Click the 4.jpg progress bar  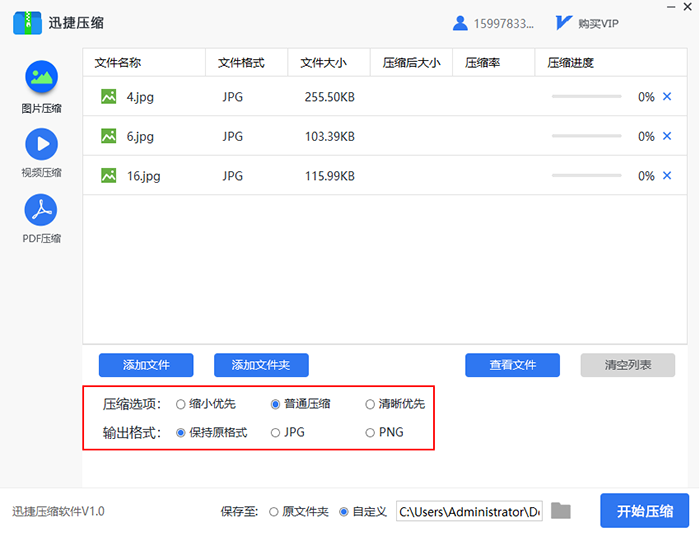[x=586, y=97]
